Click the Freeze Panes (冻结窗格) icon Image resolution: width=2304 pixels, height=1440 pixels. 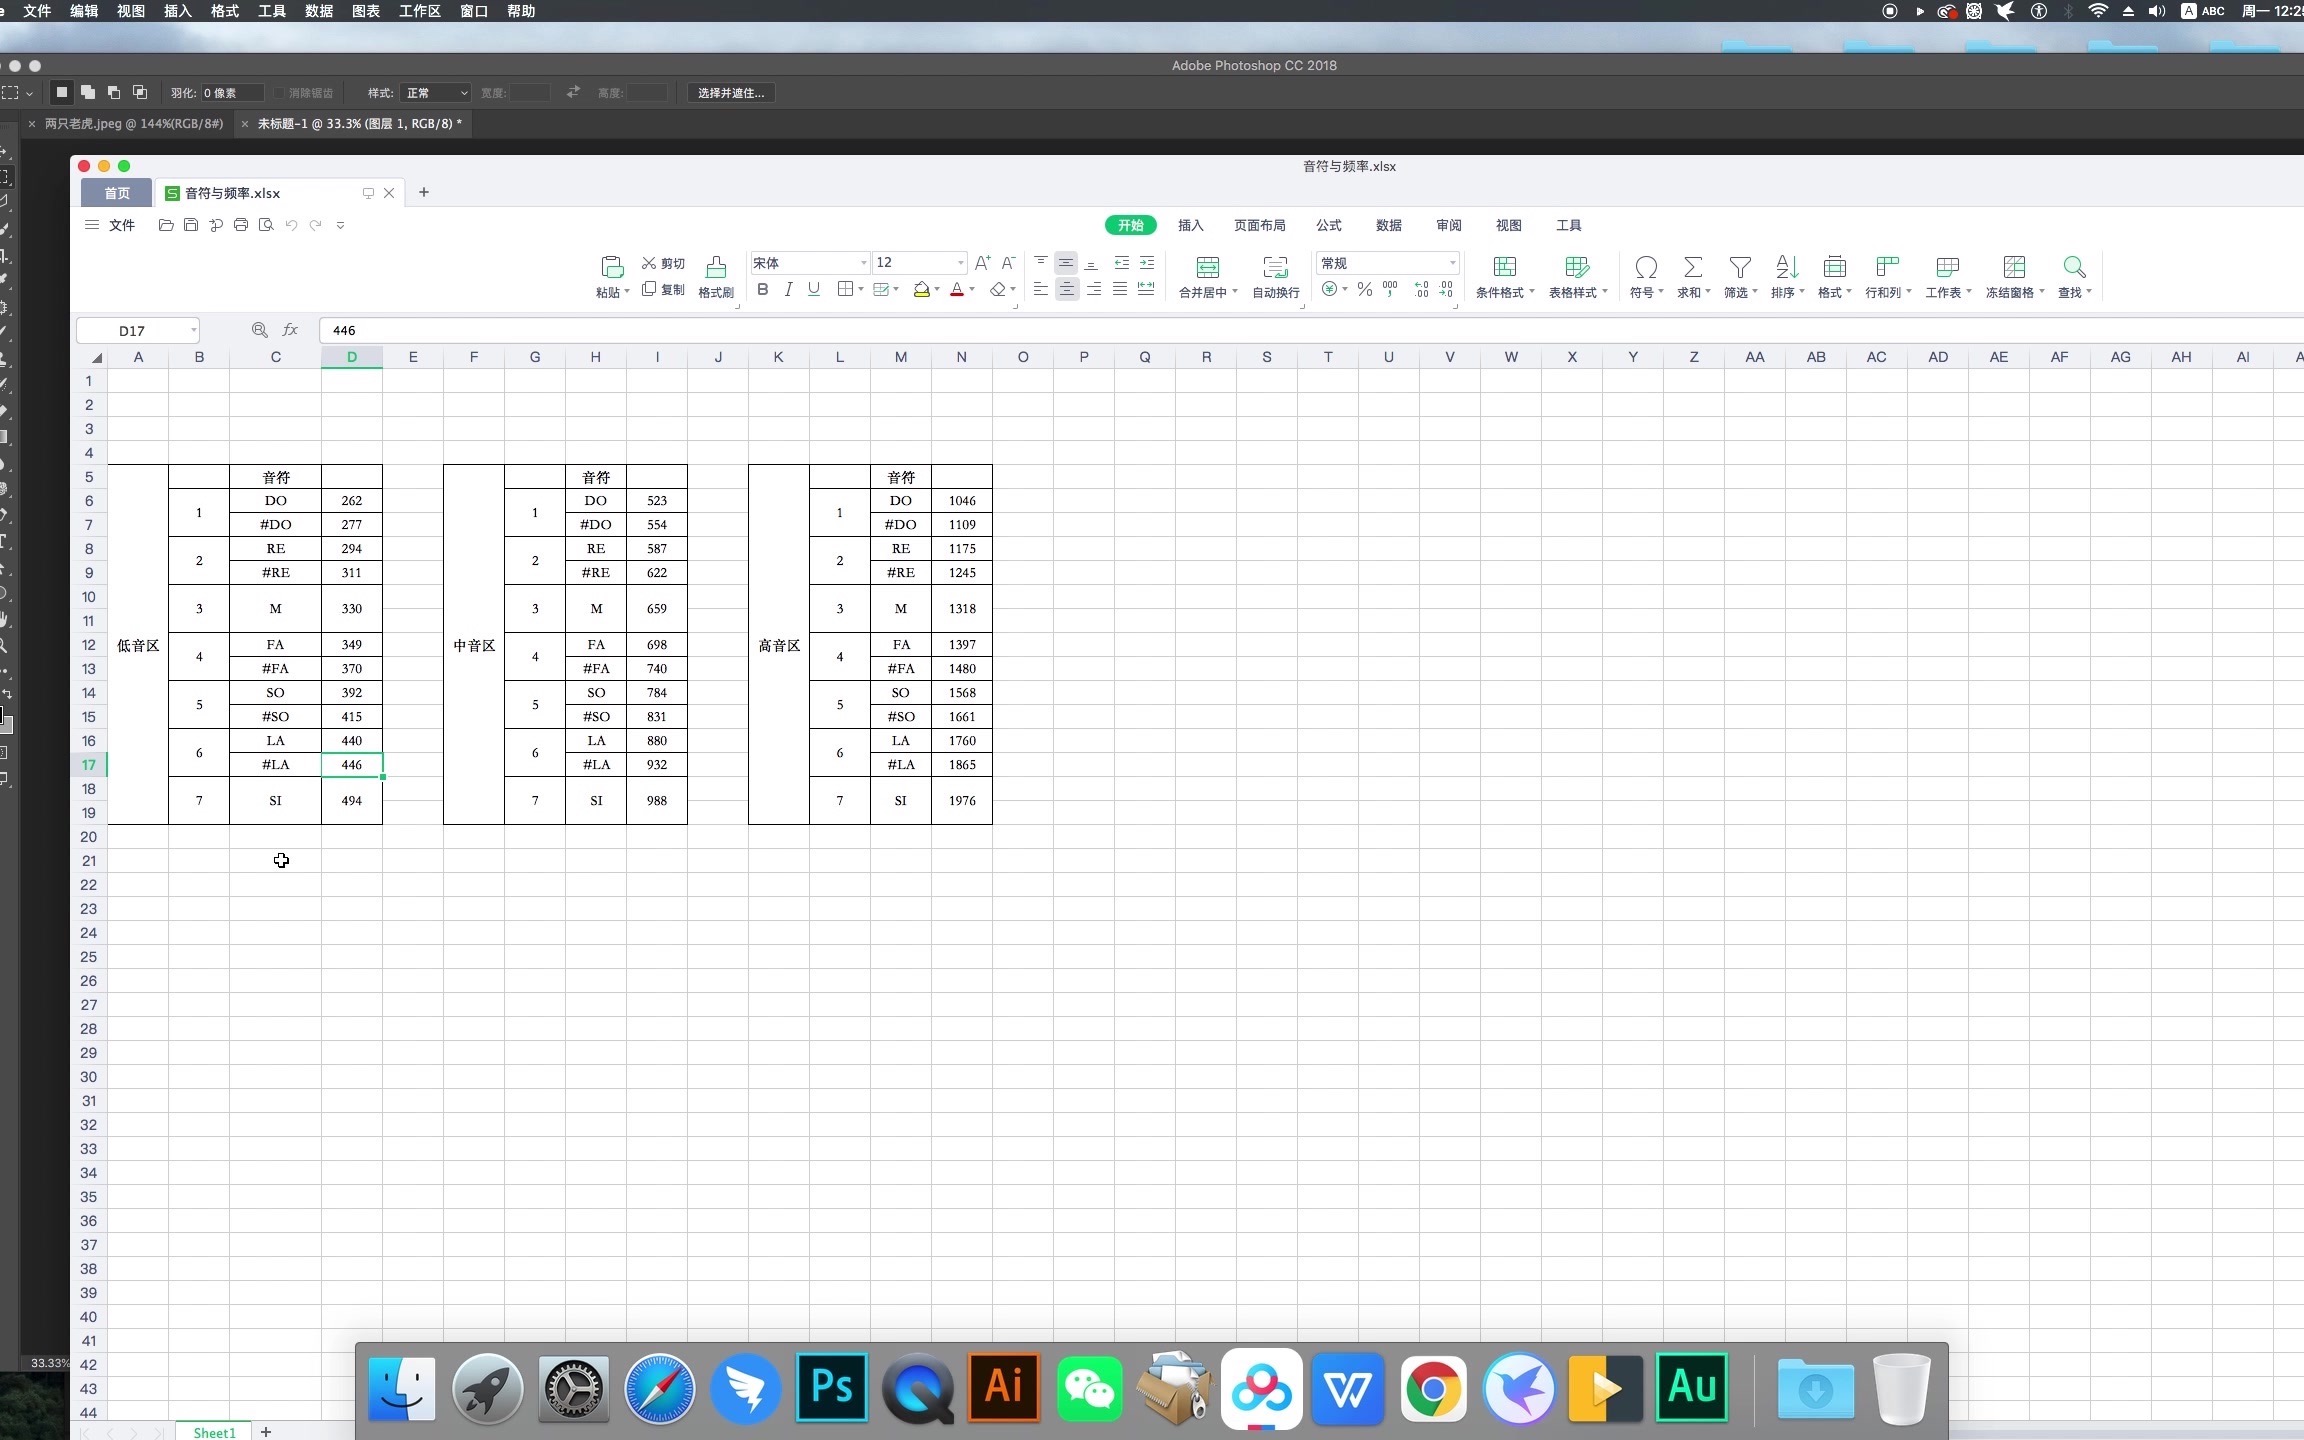click(2014, 268)
